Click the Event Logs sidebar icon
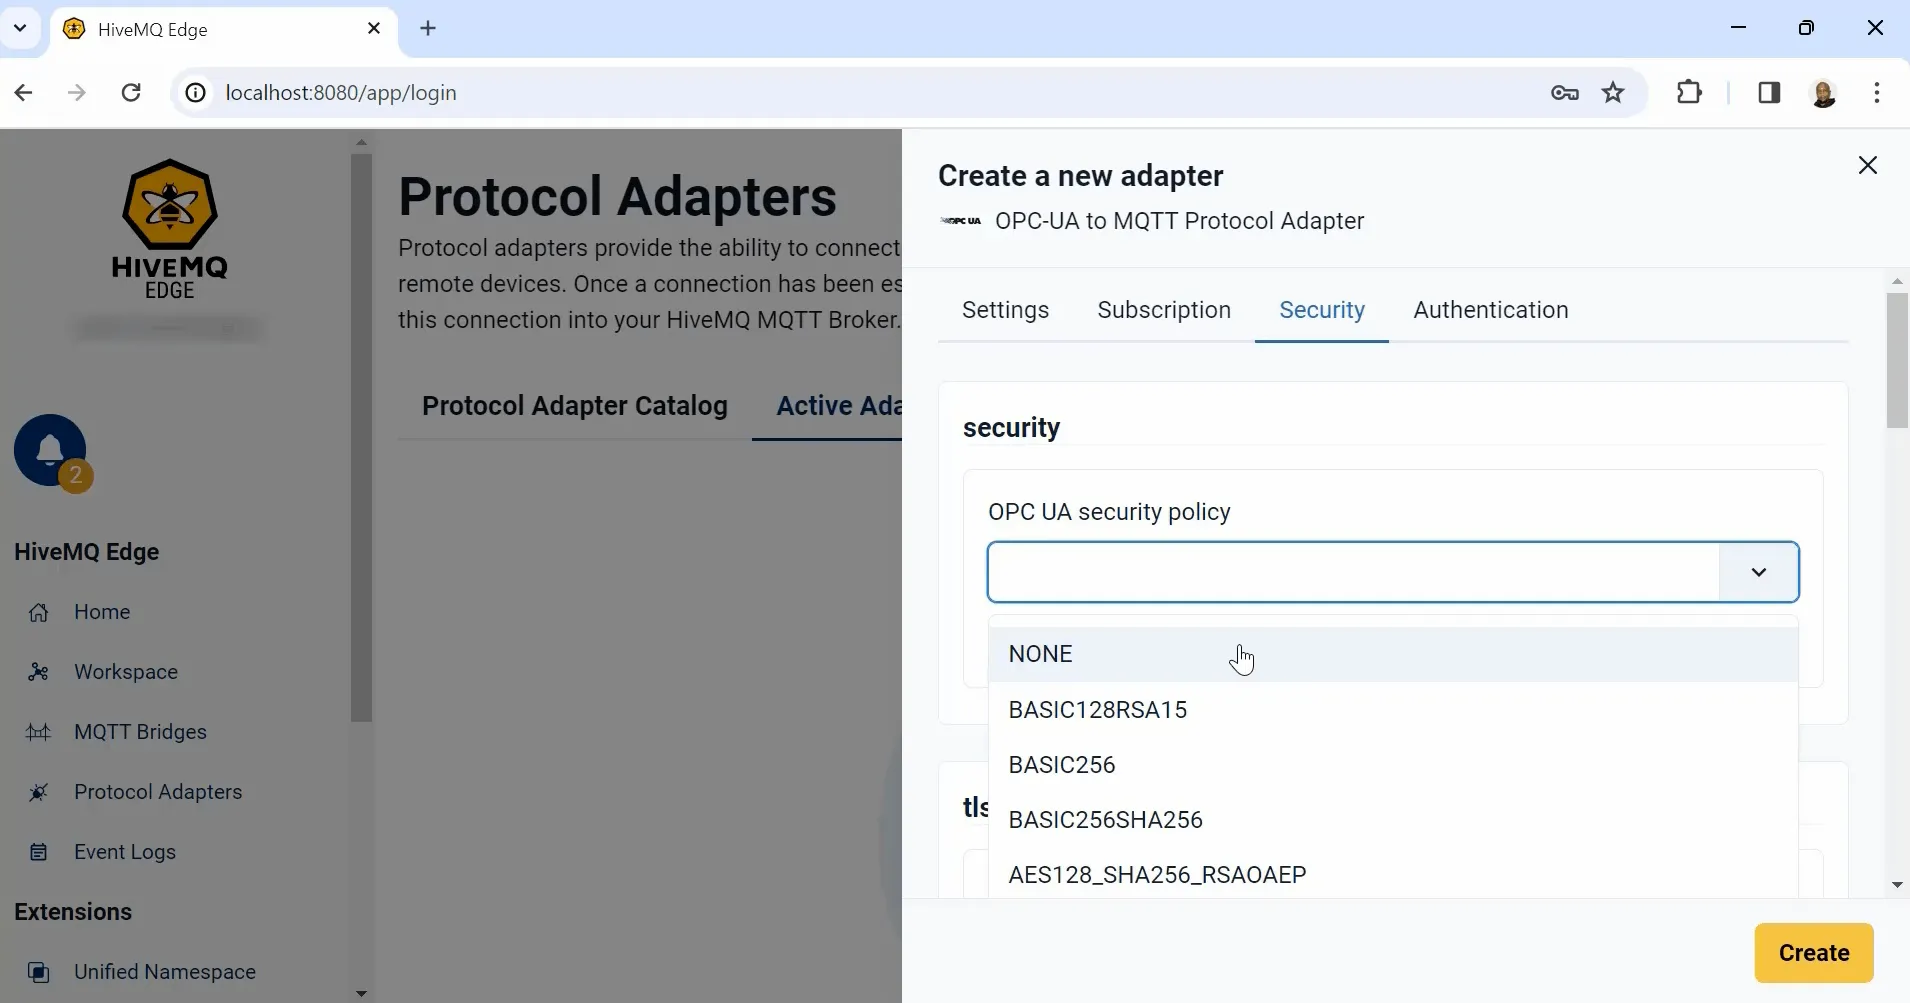Viewport: 1910px width, 1003px height. pos(38,852)
